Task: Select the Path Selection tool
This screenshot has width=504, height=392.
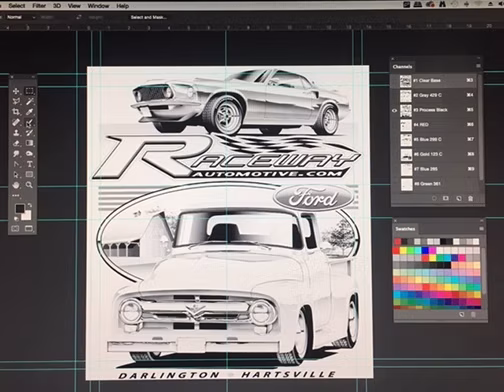Action: pyautogui.click(x=16, y=174)
